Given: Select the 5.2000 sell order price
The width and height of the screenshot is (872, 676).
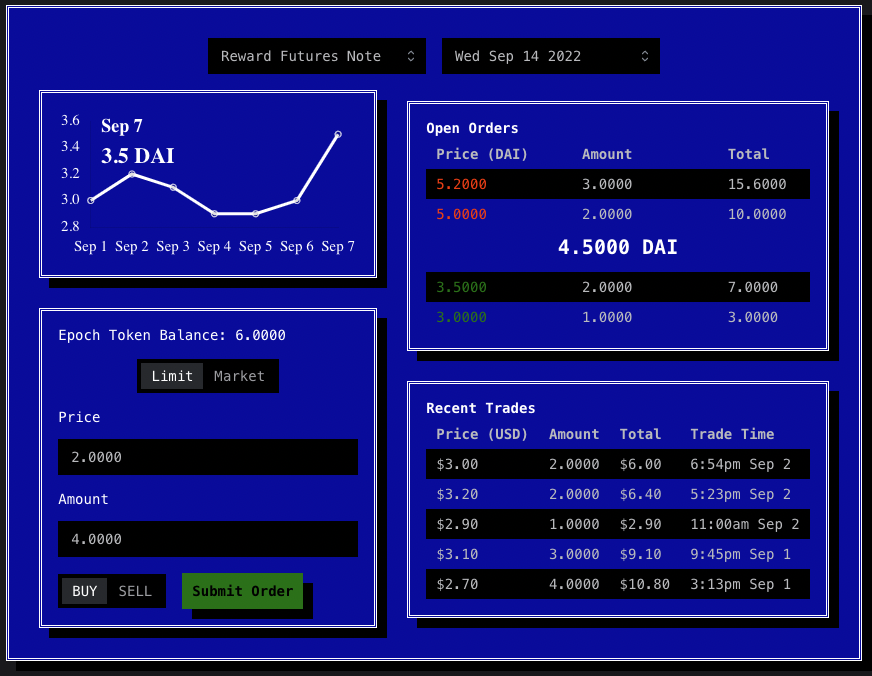Looking at the screenshot, I should (462, 184).
